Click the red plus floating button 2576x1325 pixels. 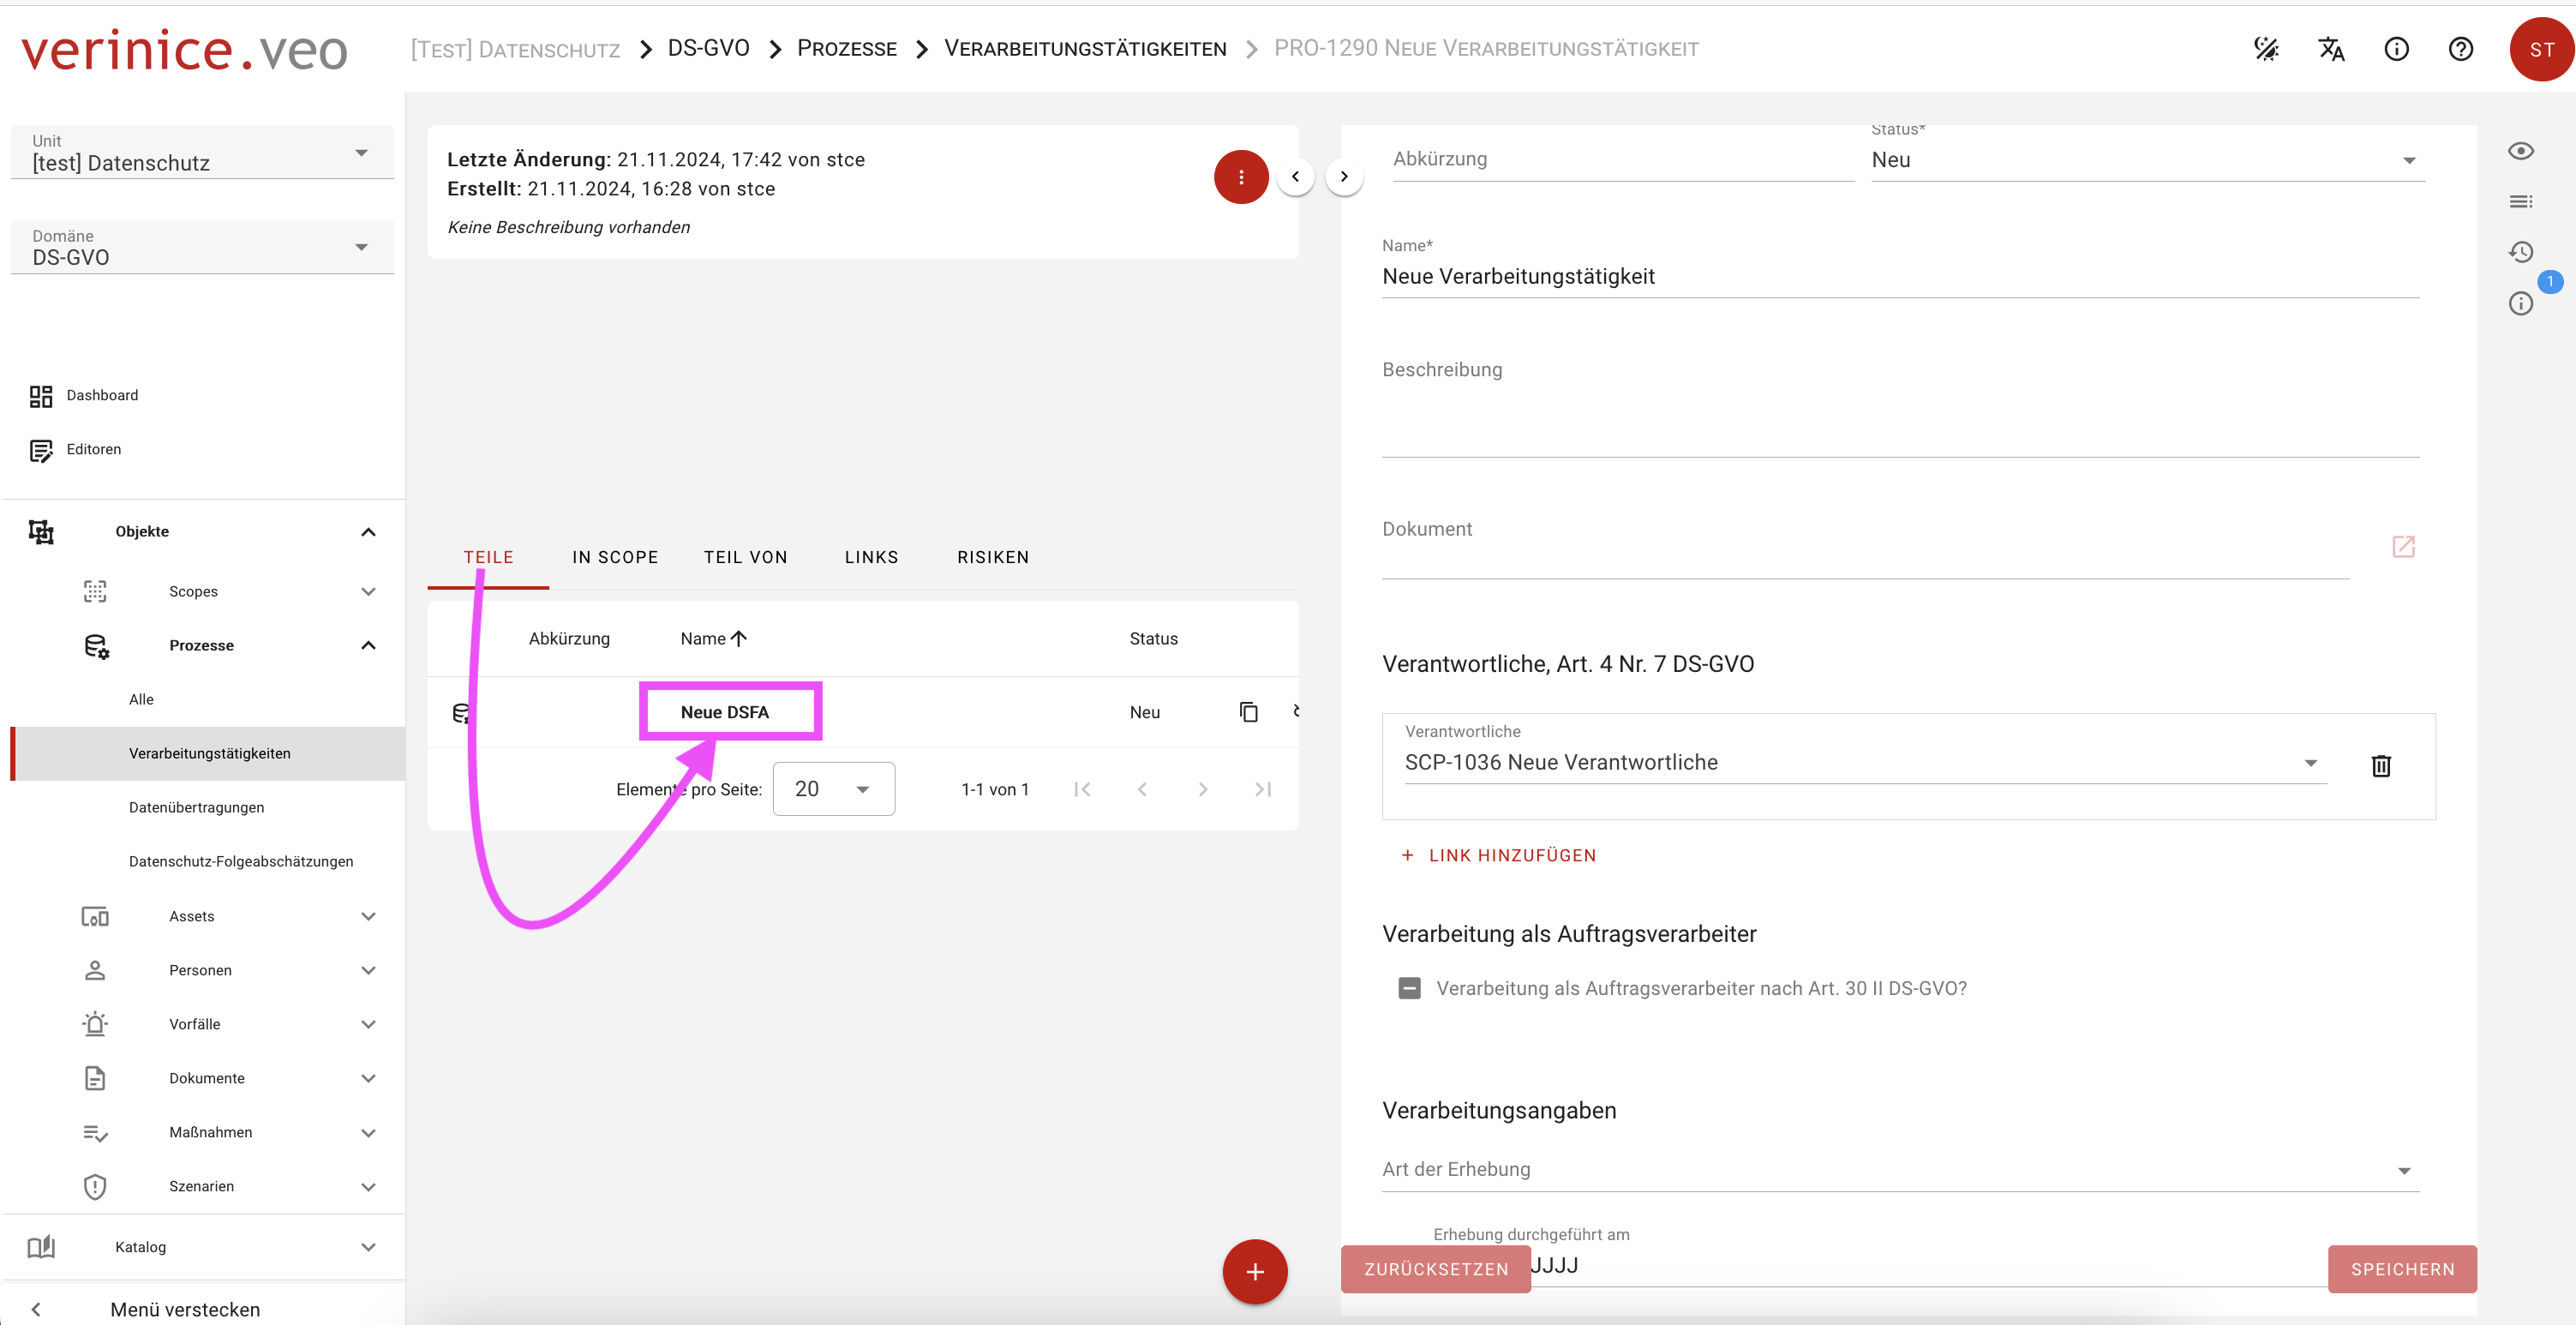point(1254,1271)
